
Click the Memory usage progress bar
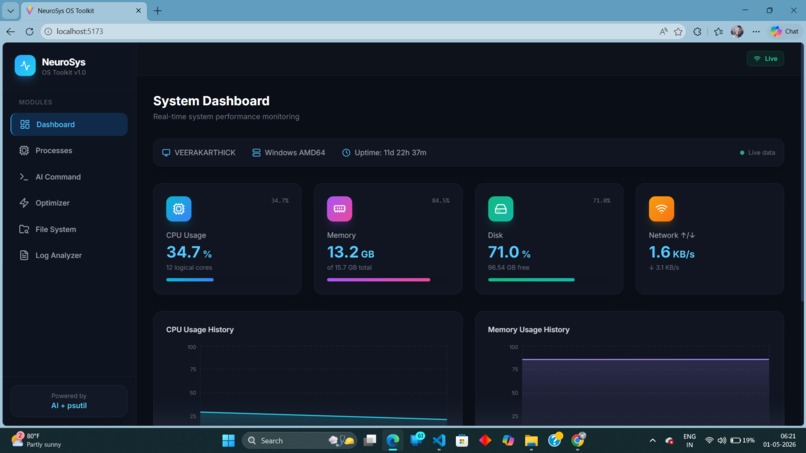(x=388, y=280)
